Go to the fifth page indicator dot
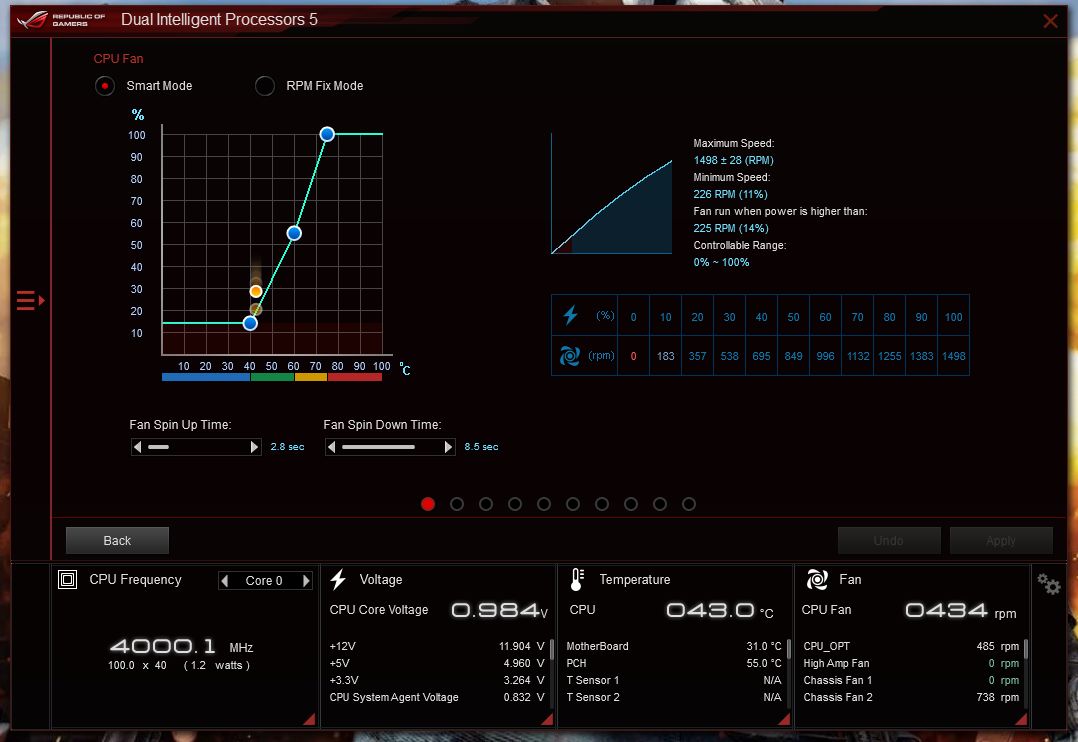Screen dimensions: 1078x742 (544, 505)
